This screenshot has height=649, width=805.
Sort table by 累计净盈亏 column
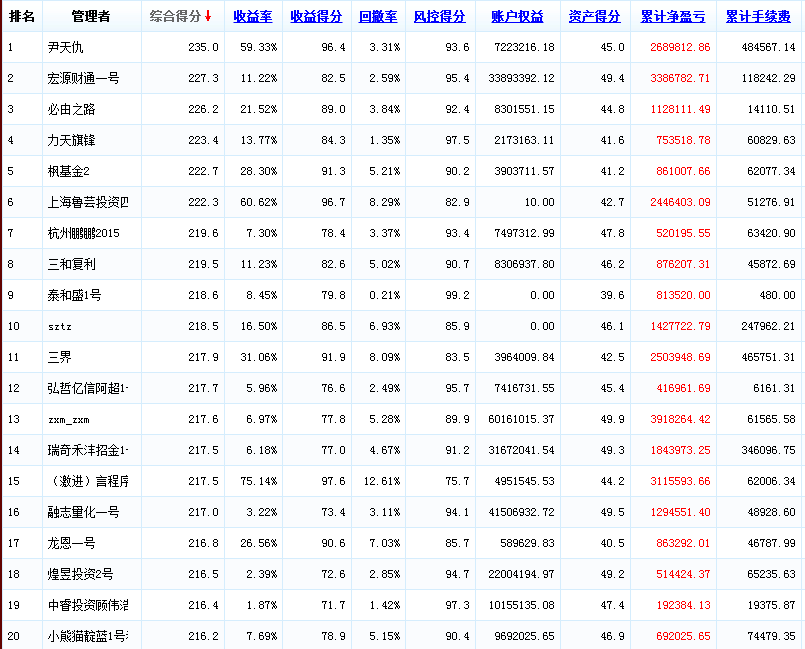click(673, 16)
